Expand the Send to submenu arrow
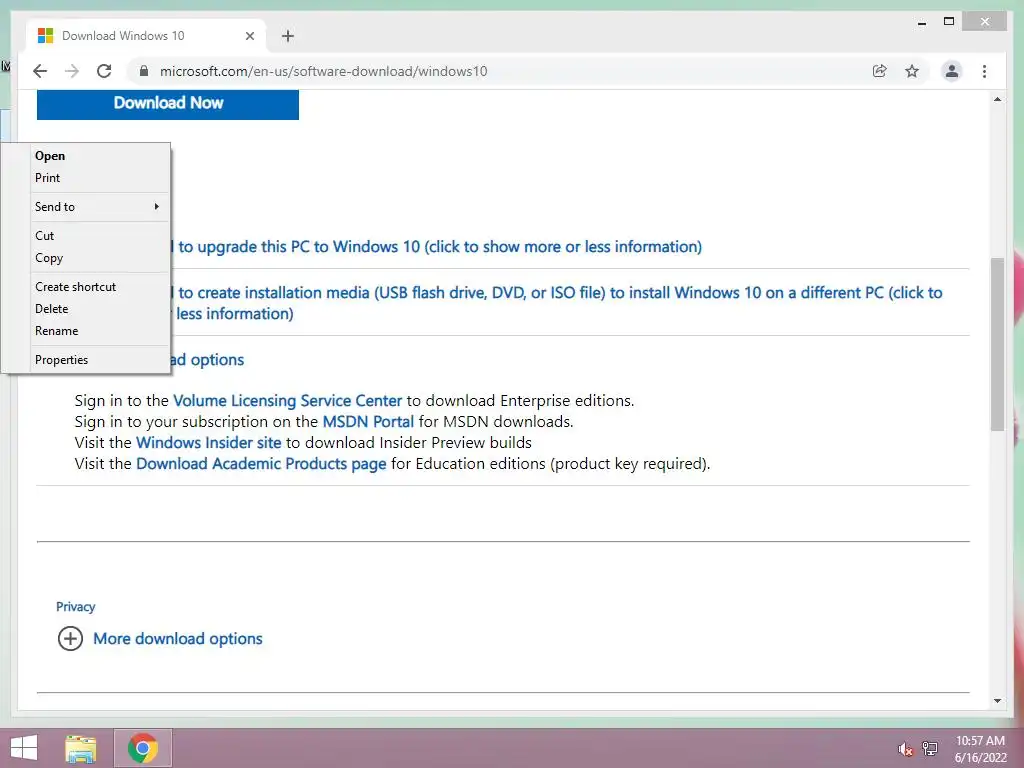The image size is (1024, 768). click(157, 206)
